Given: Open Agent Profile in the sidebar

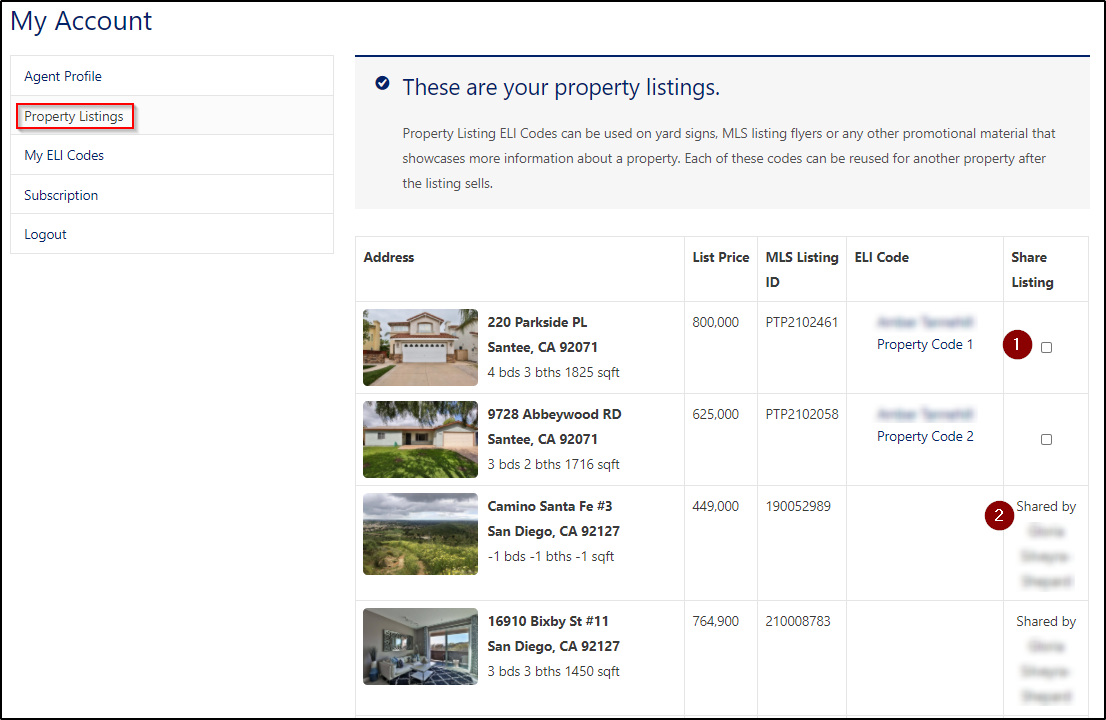Looking at the screenshot, I should click(x=63, y=76).
